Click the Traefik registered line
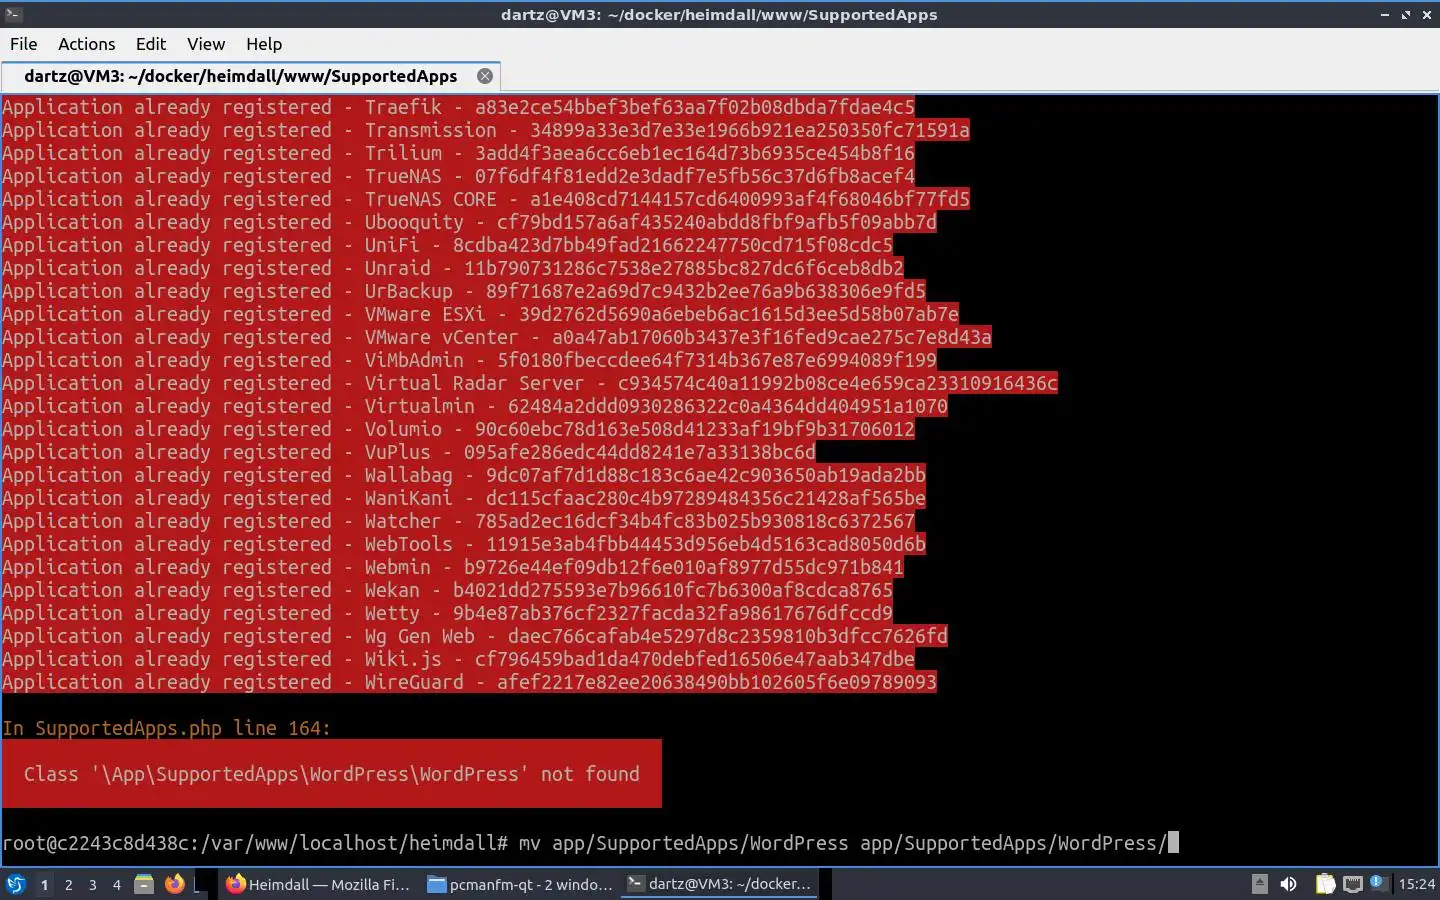Viewport: 1440px width, 900px height. 458,107
